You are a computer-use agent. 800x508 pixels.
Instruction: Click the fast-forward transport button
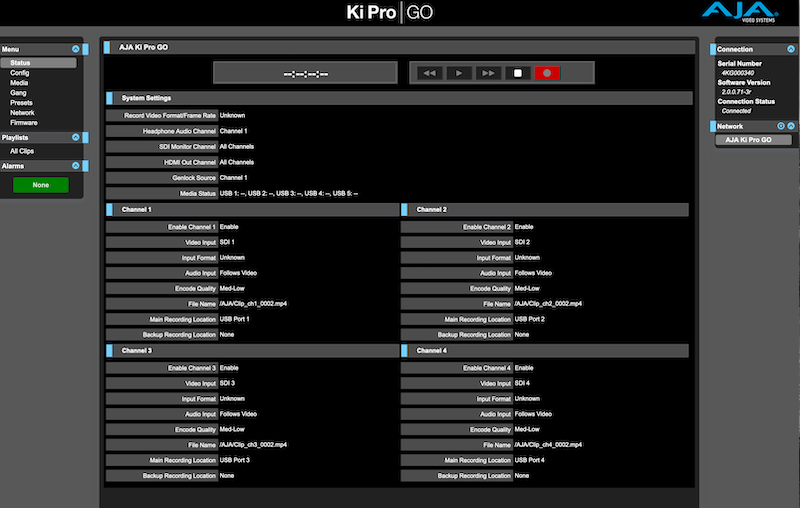click(x=488, y=73)
